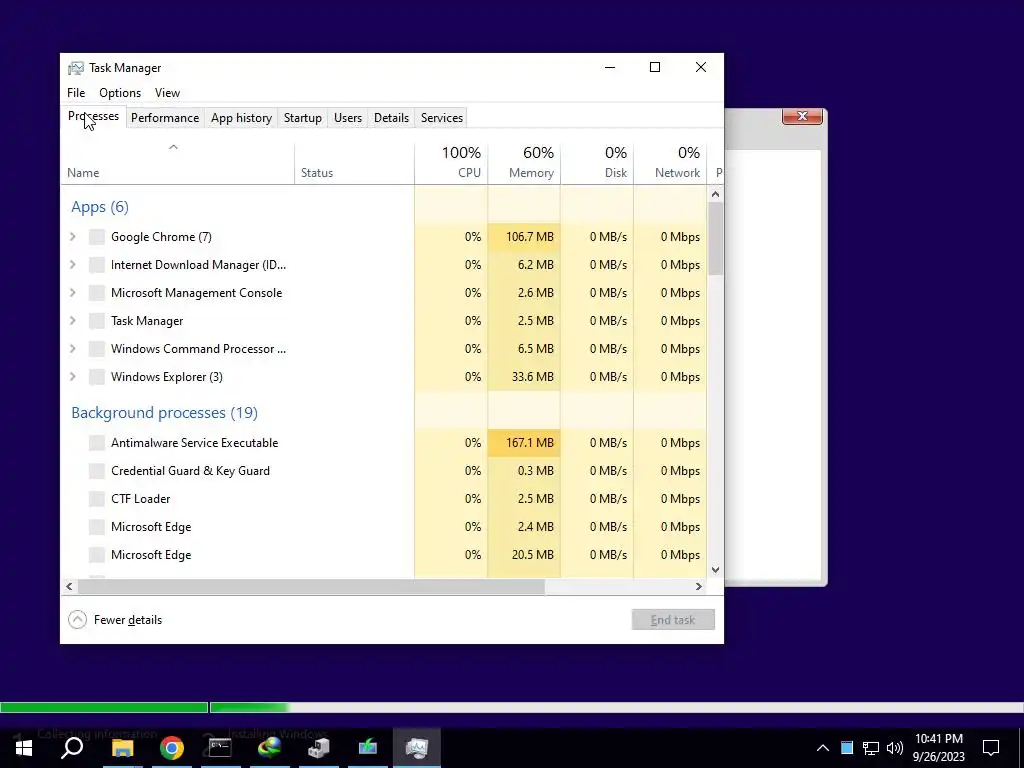Open the network tray icon
The width and height of the screenshot is (1024, 768).
(x=871, y=748)
